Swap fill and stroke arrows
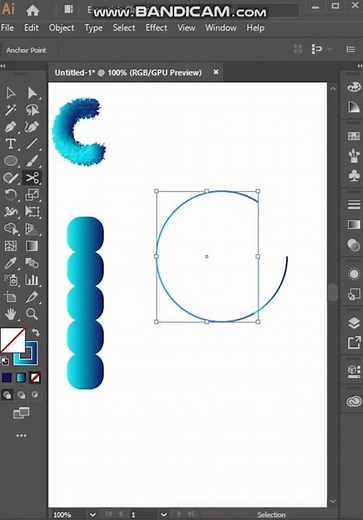This screenshot has height=520, width=363. point(35,332)
